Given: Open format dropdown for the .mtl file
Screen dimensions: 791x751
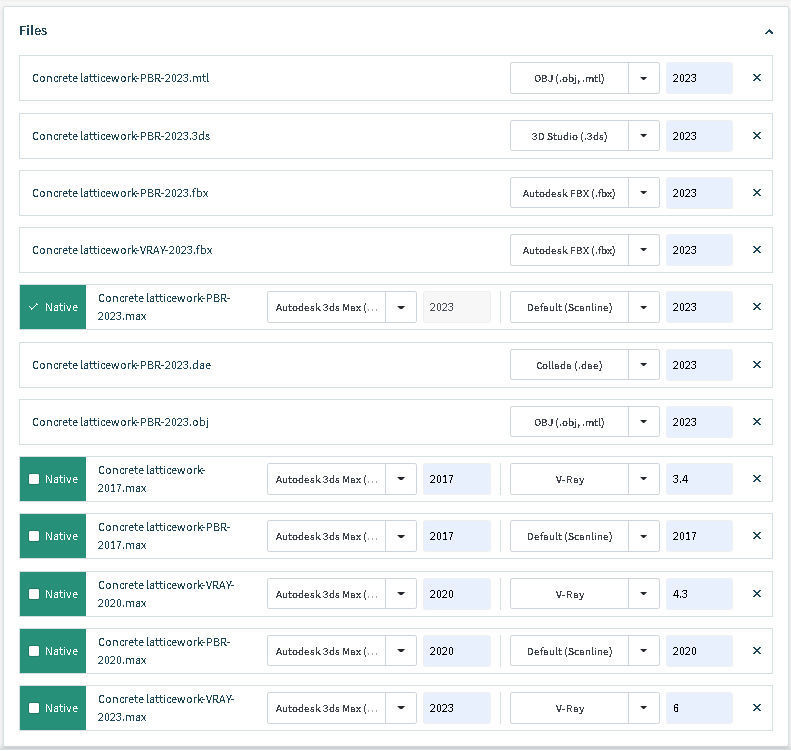Looking at the screenshot, I should point(644,78).
